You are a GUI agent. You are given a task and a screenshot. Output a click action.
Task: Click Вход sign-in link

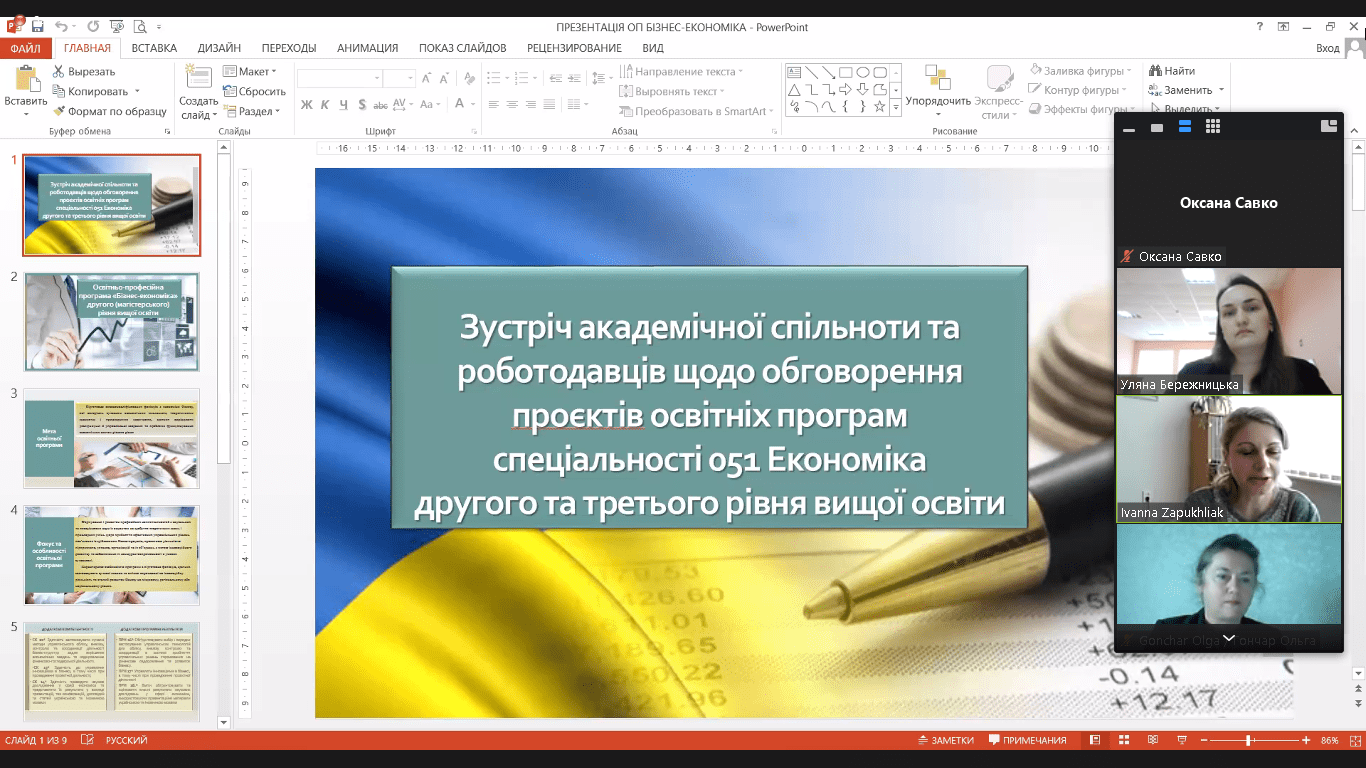pos(1327,48)
